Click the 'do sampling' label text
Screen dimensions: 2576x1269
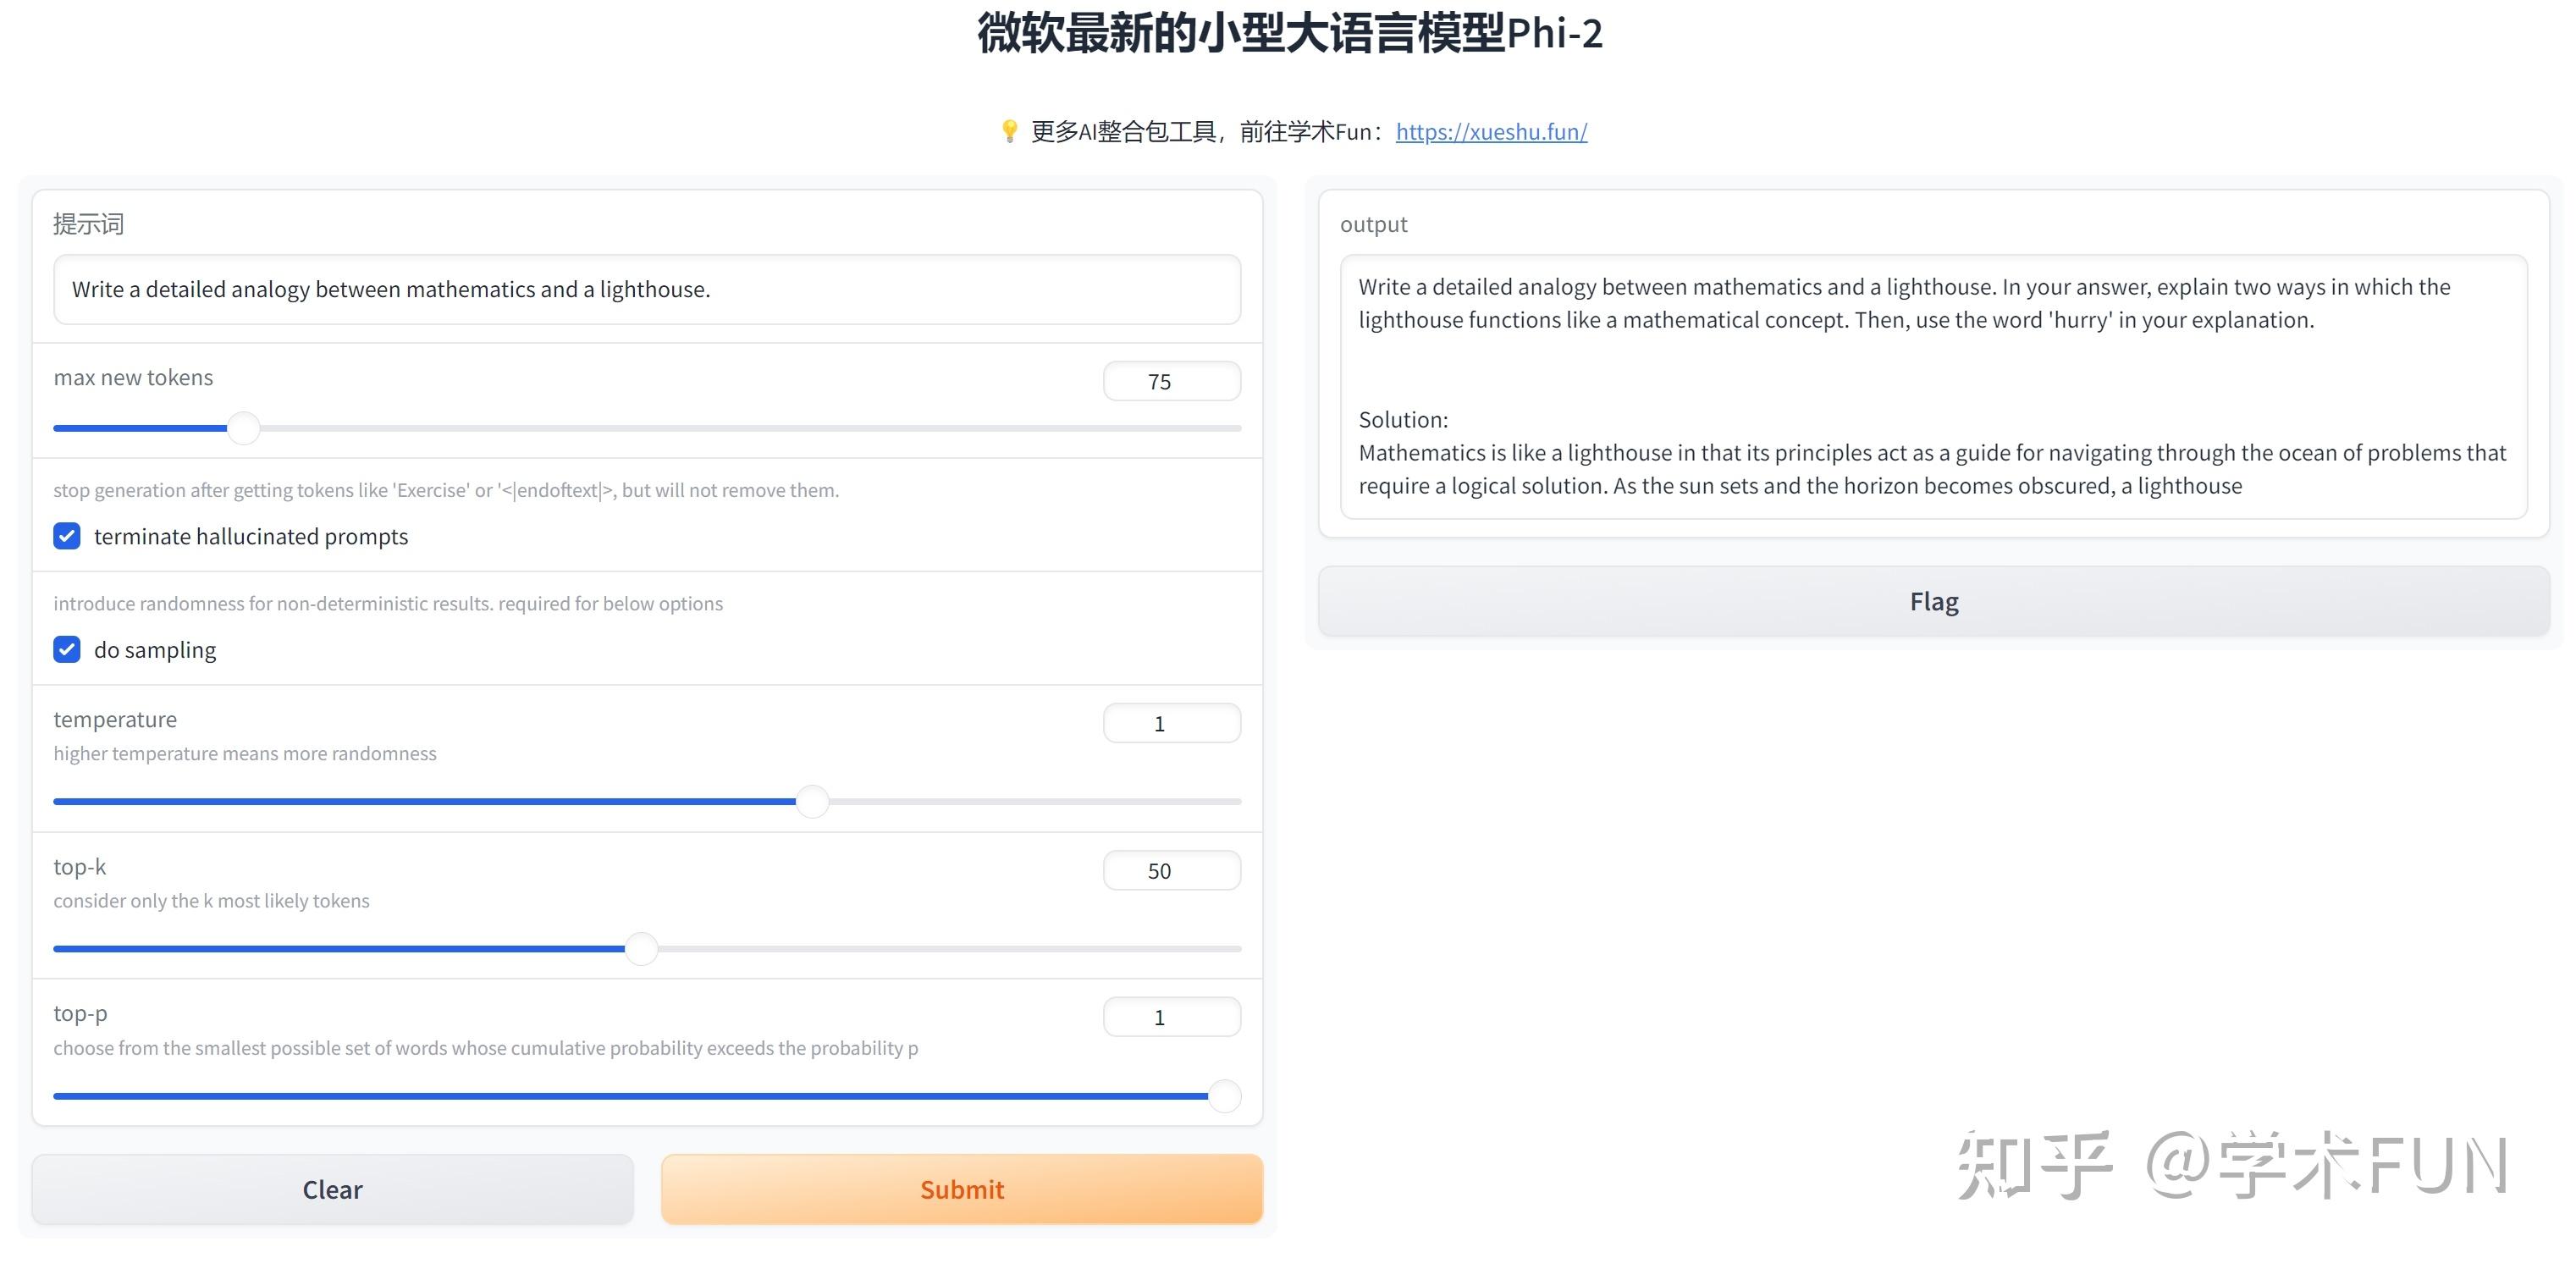pos(155,649)
